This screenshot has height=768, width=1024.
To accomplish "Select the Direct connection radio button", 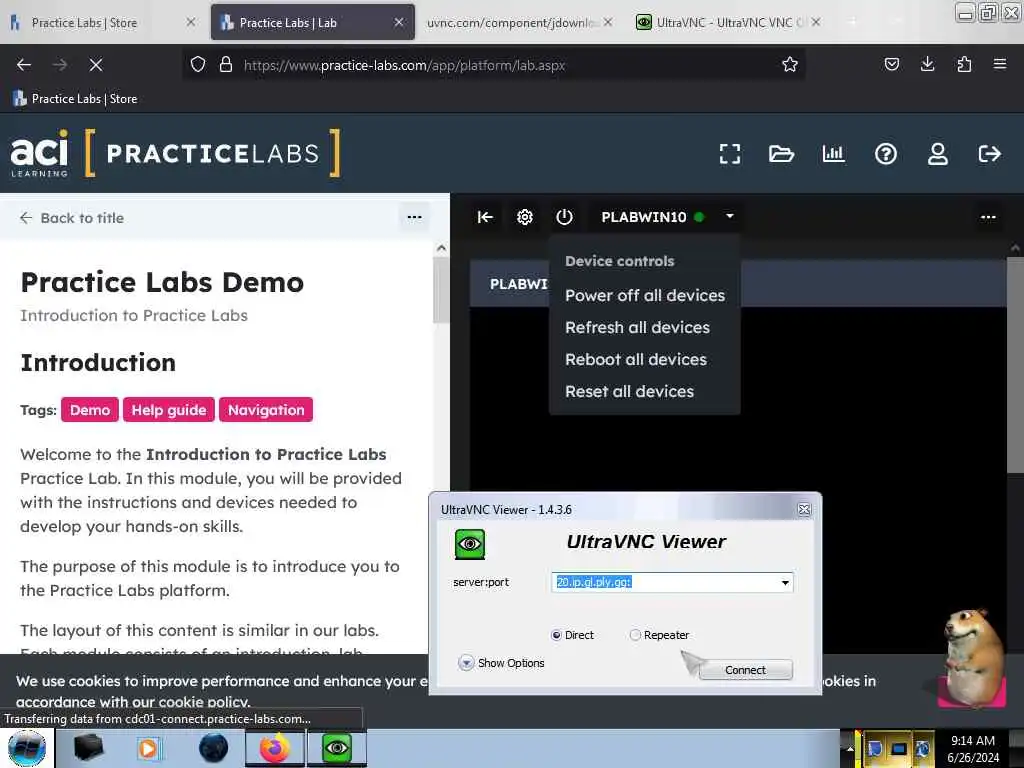I will click(x=556, y=635).
